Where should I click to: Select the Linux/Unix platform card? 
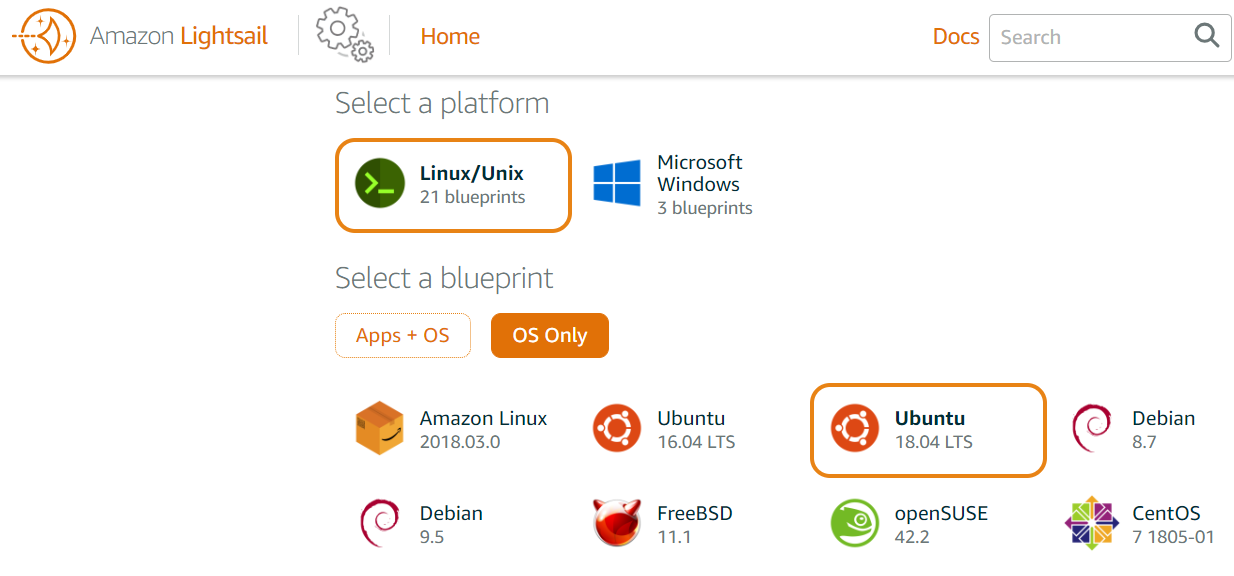point(453,185)
